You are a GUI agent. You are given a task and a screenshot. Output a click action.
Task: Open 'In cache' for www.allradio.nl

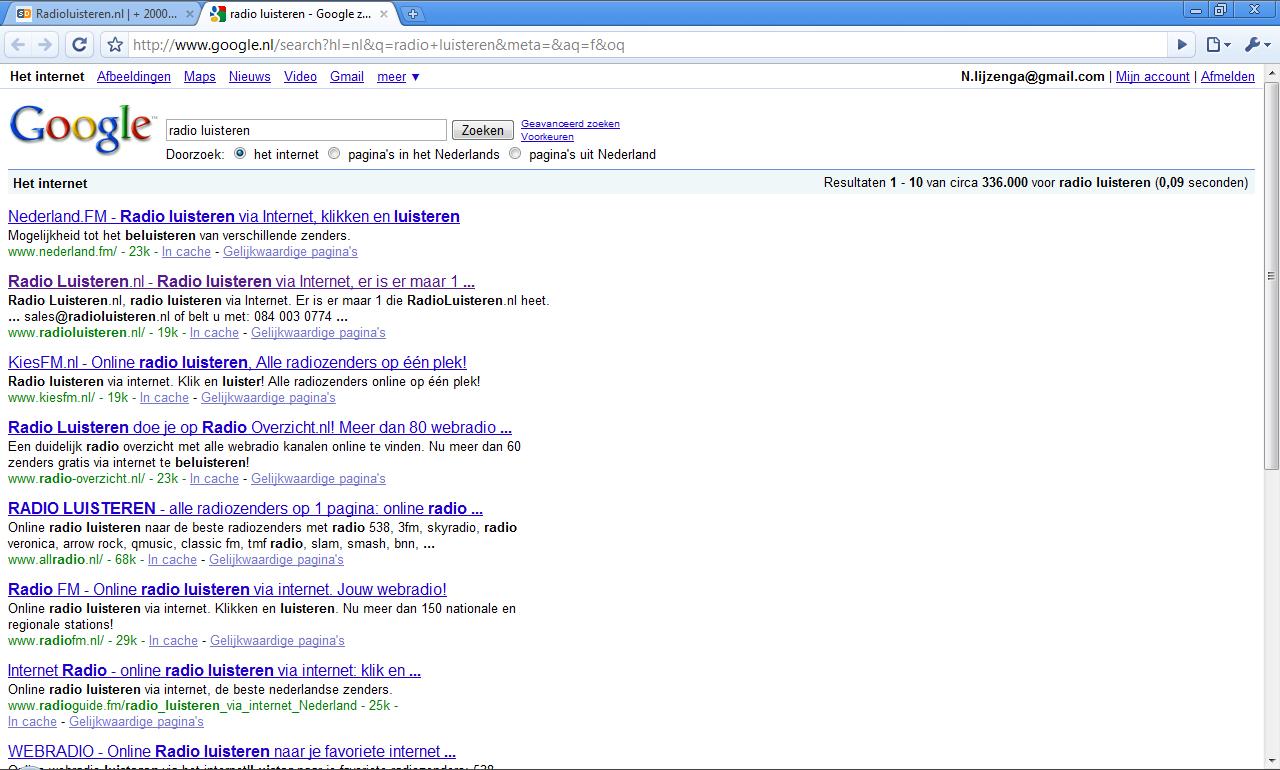pyautogui.click(x=172, y=560)
